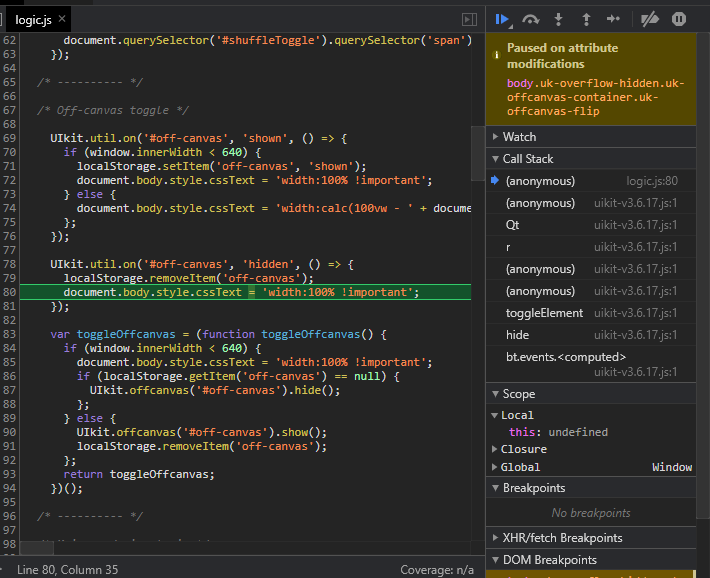
Task: Select the hide stack frame
Action: pos(591,335)
